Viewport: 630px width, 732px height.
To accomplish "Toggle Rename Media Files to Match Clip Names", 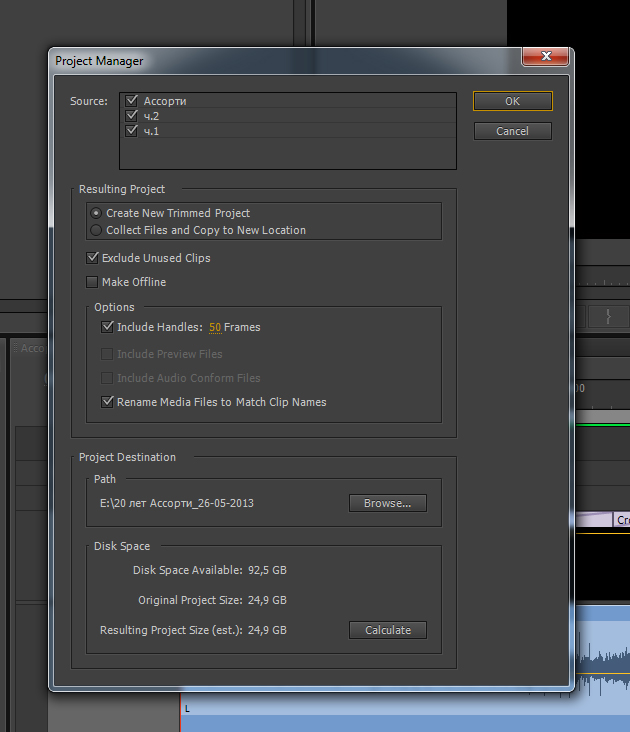I will (x=107, y=402).
